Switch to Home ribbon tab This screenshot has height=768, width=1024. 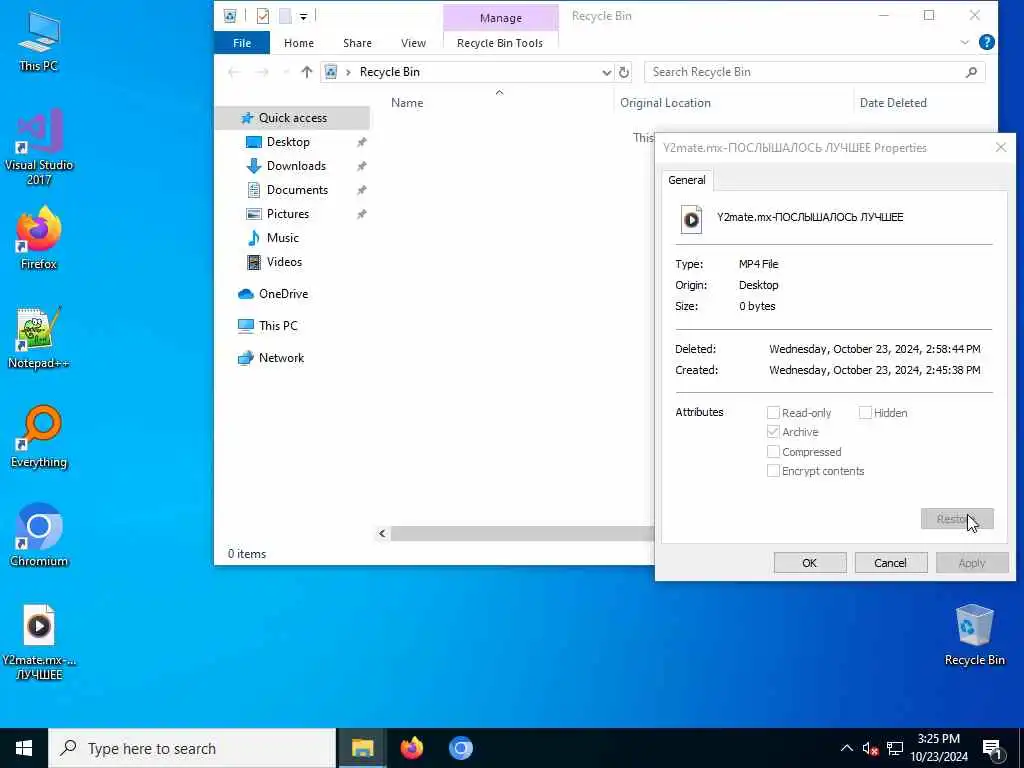(298, 43)
